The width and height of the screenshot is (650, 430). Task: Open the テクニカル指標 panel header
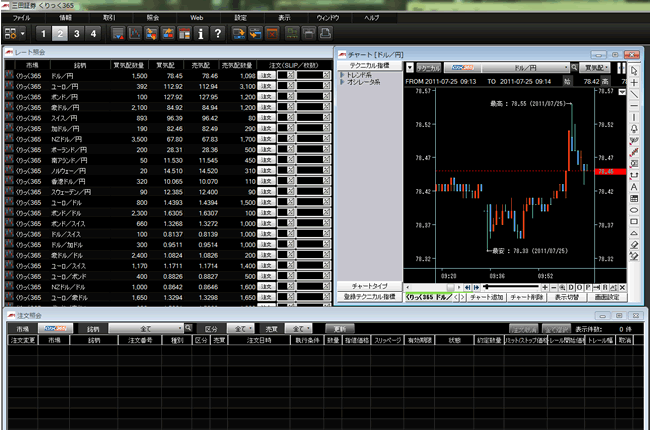click(x=369, y=66)
